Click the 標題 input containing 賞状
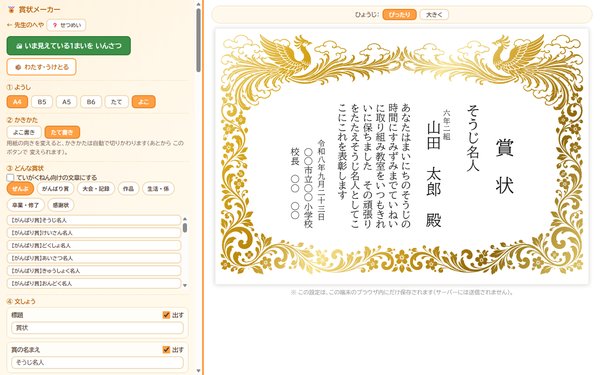This screenshot has height=375, width=600. click(x=98, y=328)
